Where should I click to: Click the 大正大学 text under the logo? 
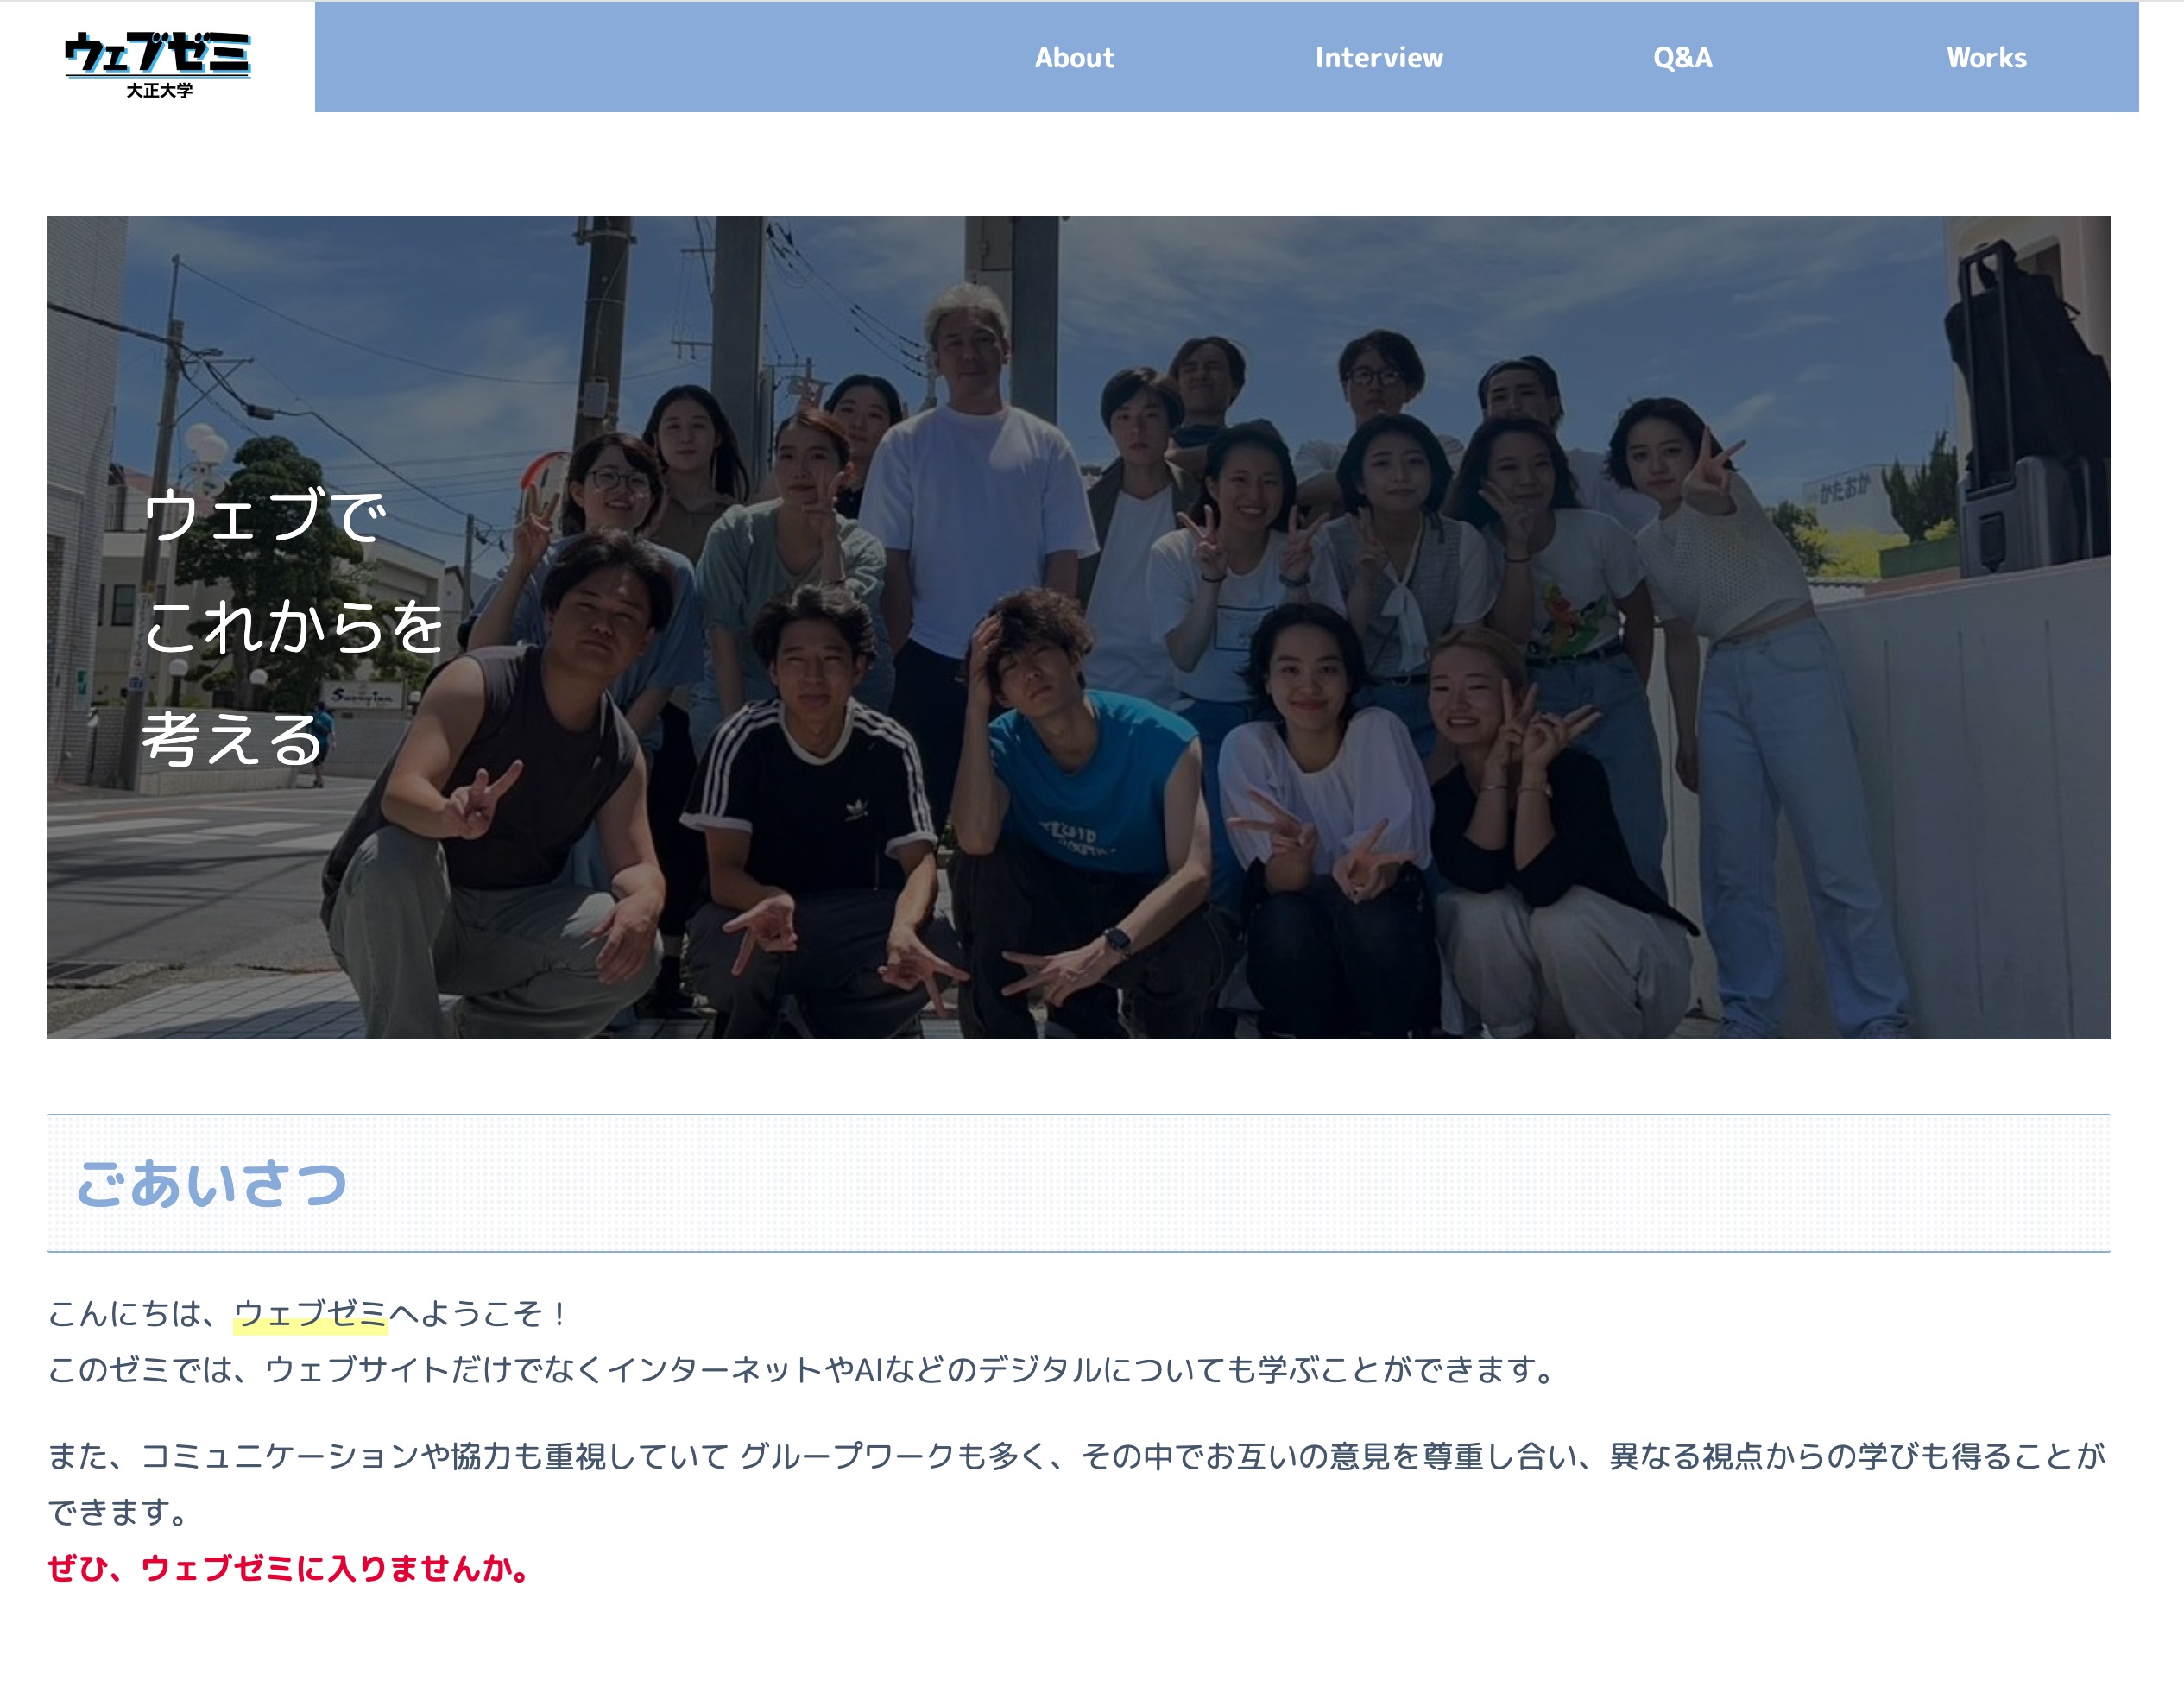[159, 91]
